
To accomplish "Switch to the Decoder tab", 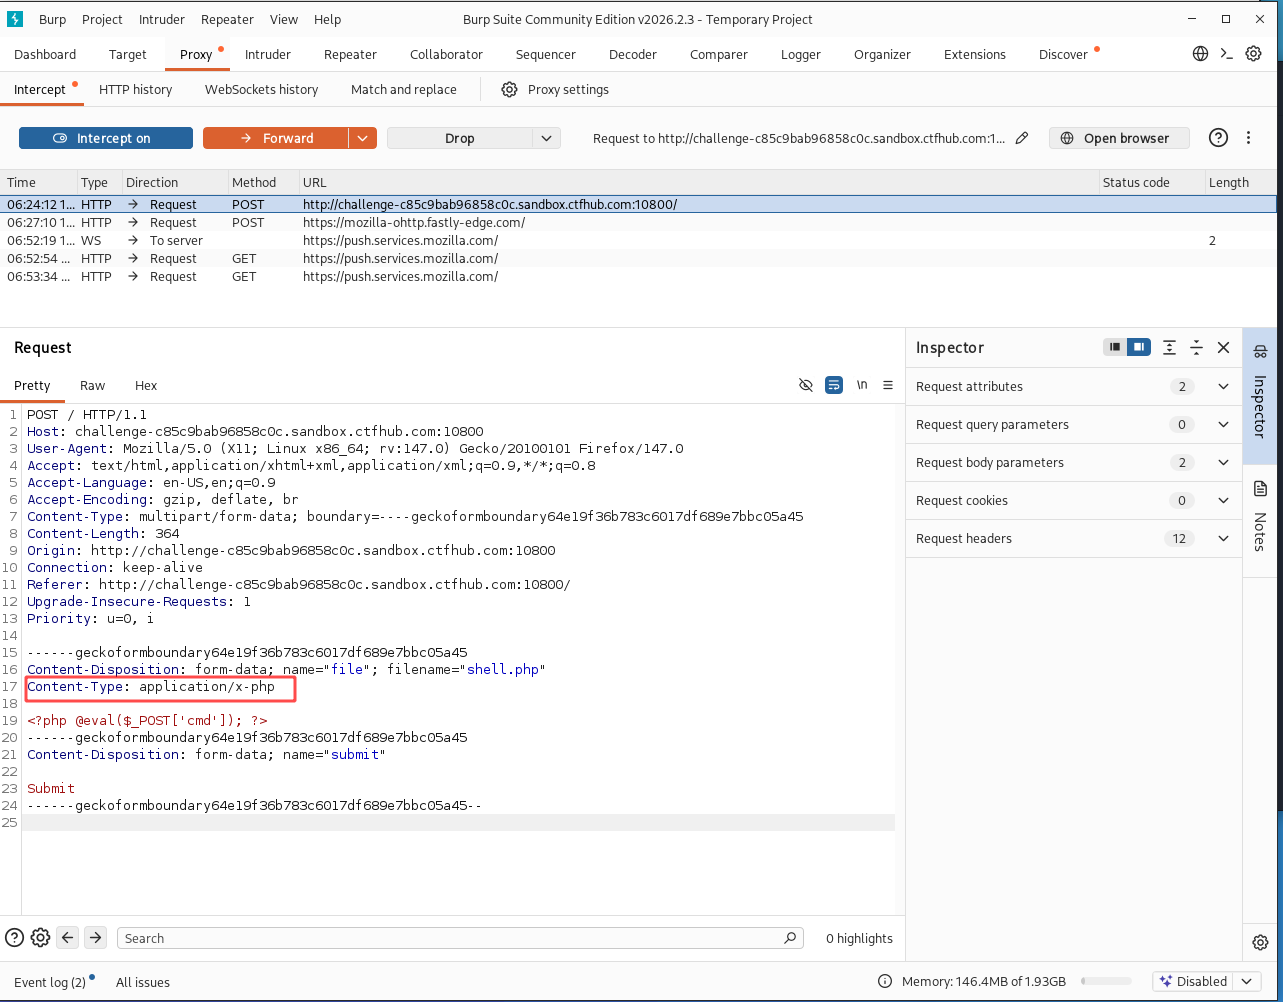I will tap(633, 54).
